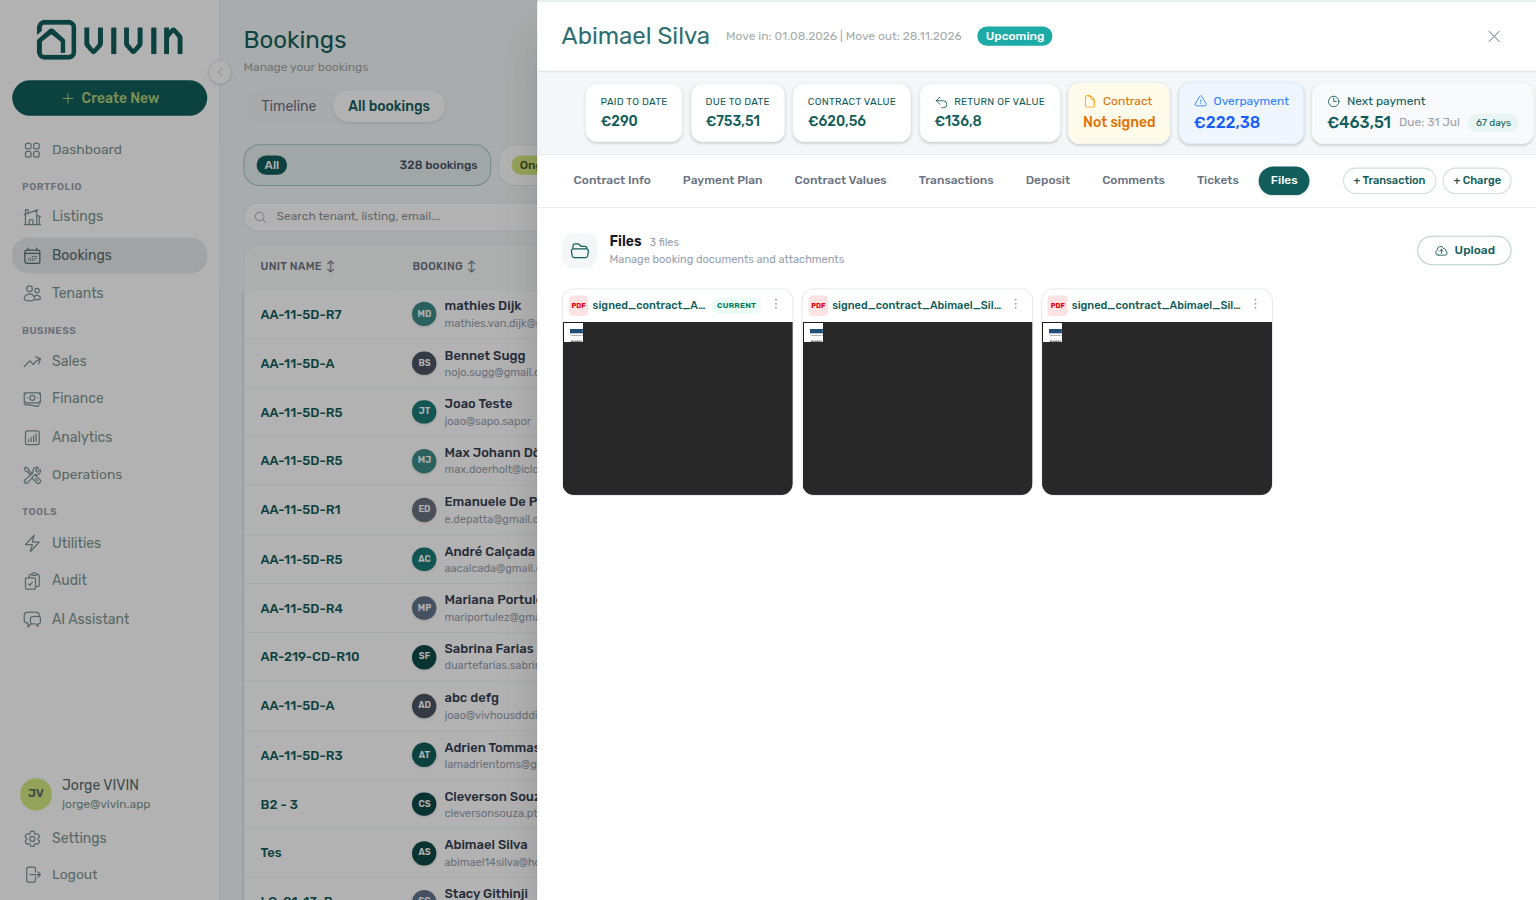This screenshot has height=900, width=1536.
Task: Open Transactions tab
Action: click(956, 181)
